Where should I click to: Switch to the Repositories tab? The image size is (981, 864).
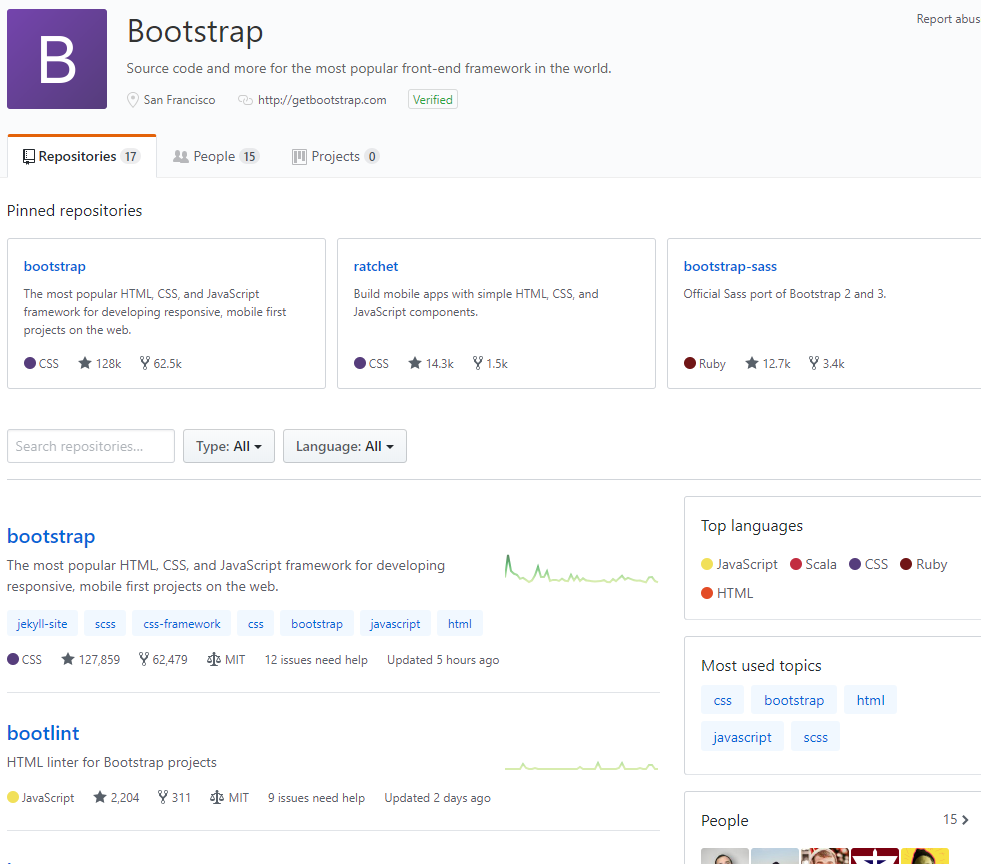pos(81,156)
